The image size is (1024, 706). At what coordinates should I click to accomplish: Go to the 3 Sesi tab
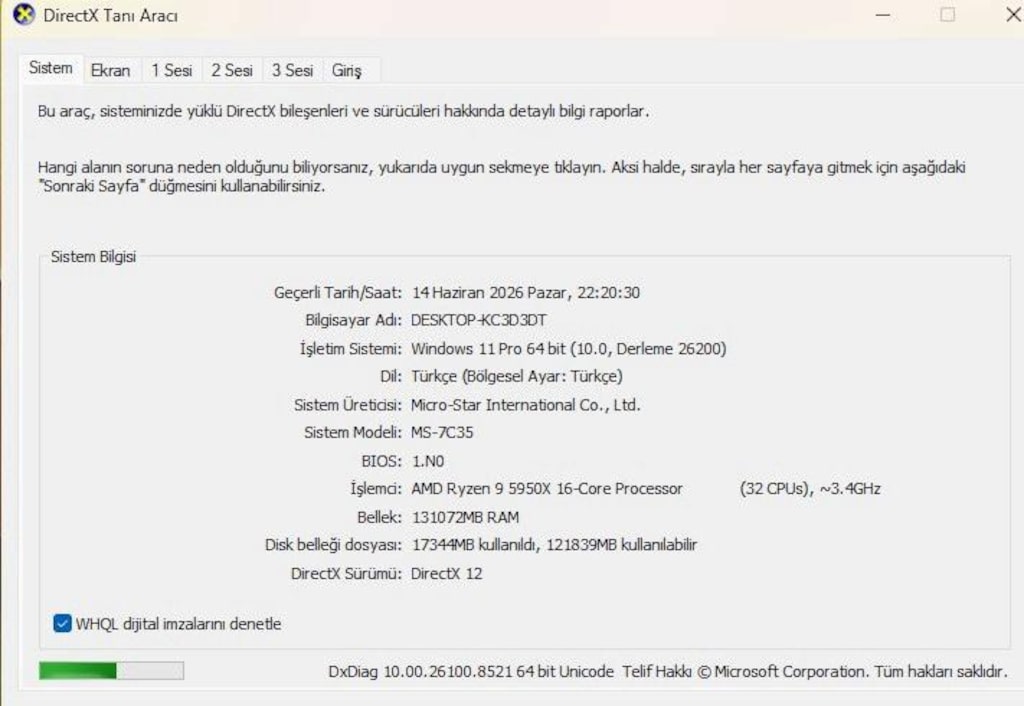[293, 71]
